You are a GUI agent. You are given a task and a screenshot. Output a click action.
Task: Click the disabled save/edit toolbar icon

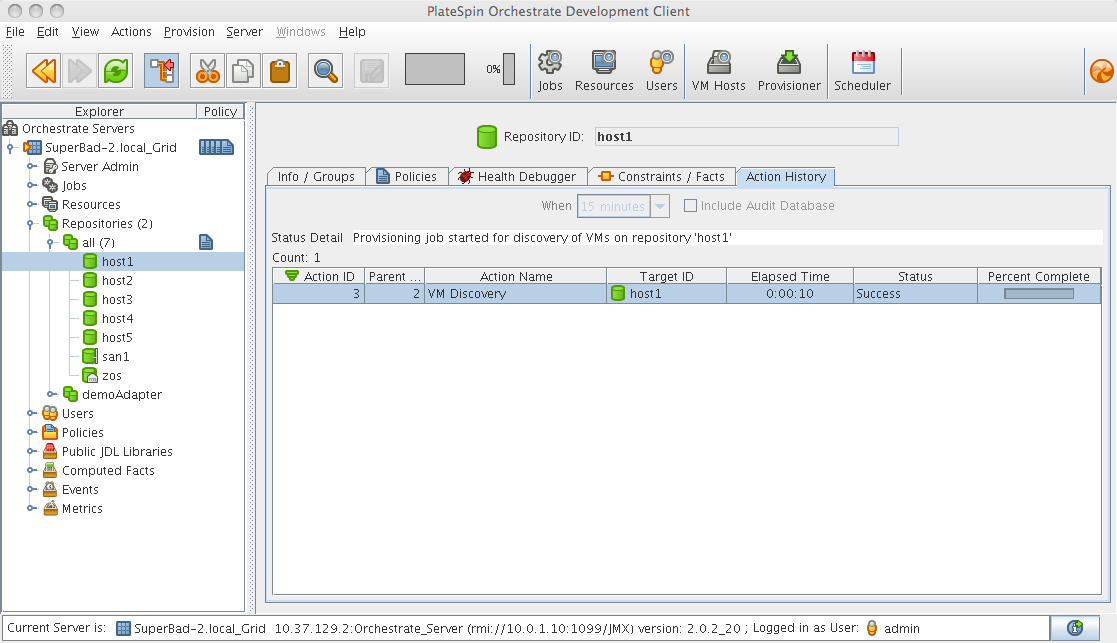tap(372, 70)
